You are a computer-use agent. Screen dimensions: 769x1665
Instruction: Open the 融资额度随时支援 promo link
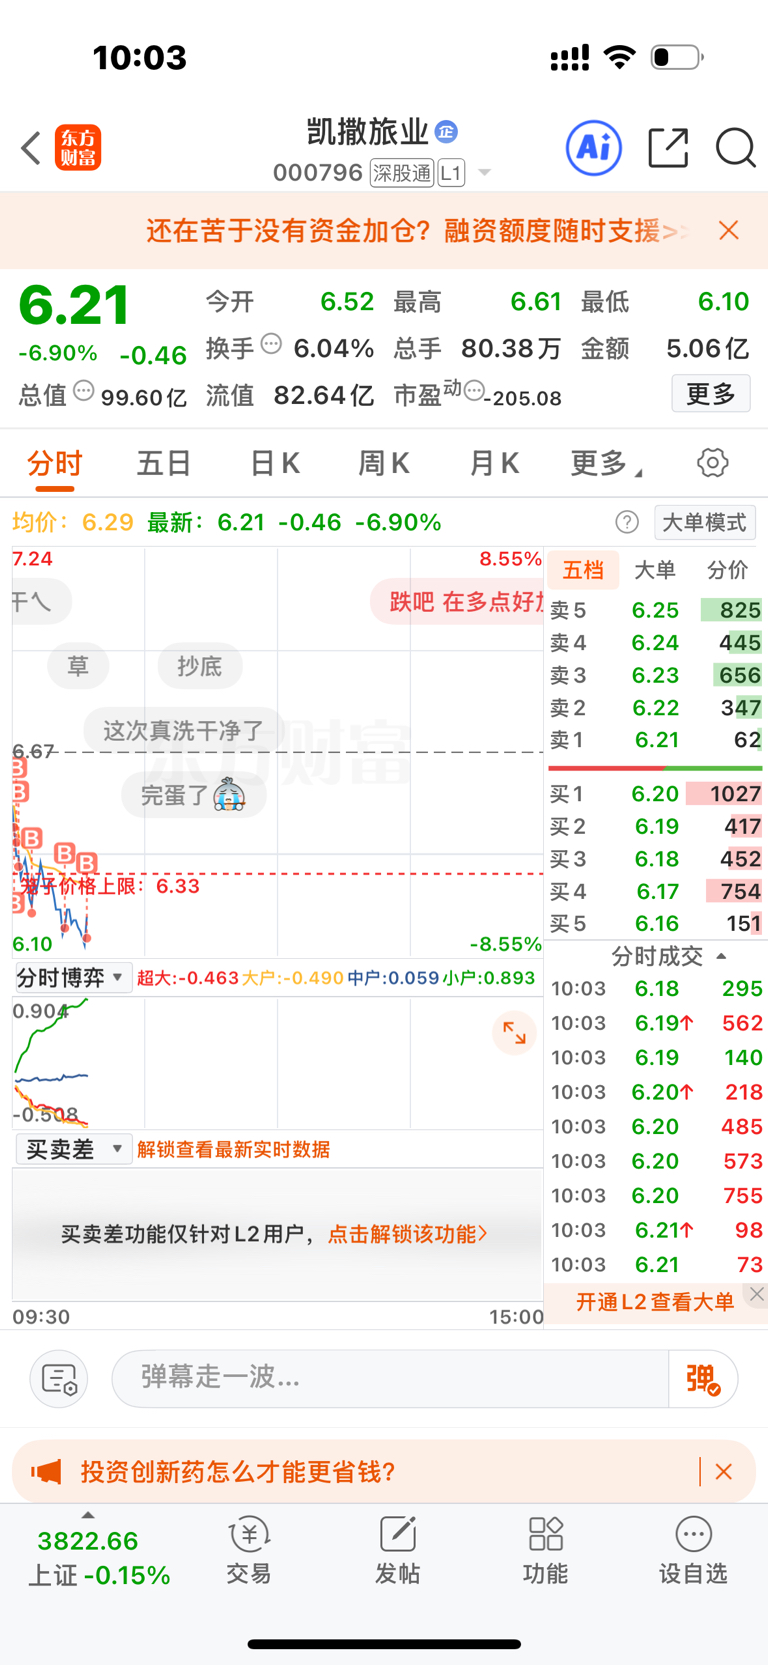click(x=417, y=231)
